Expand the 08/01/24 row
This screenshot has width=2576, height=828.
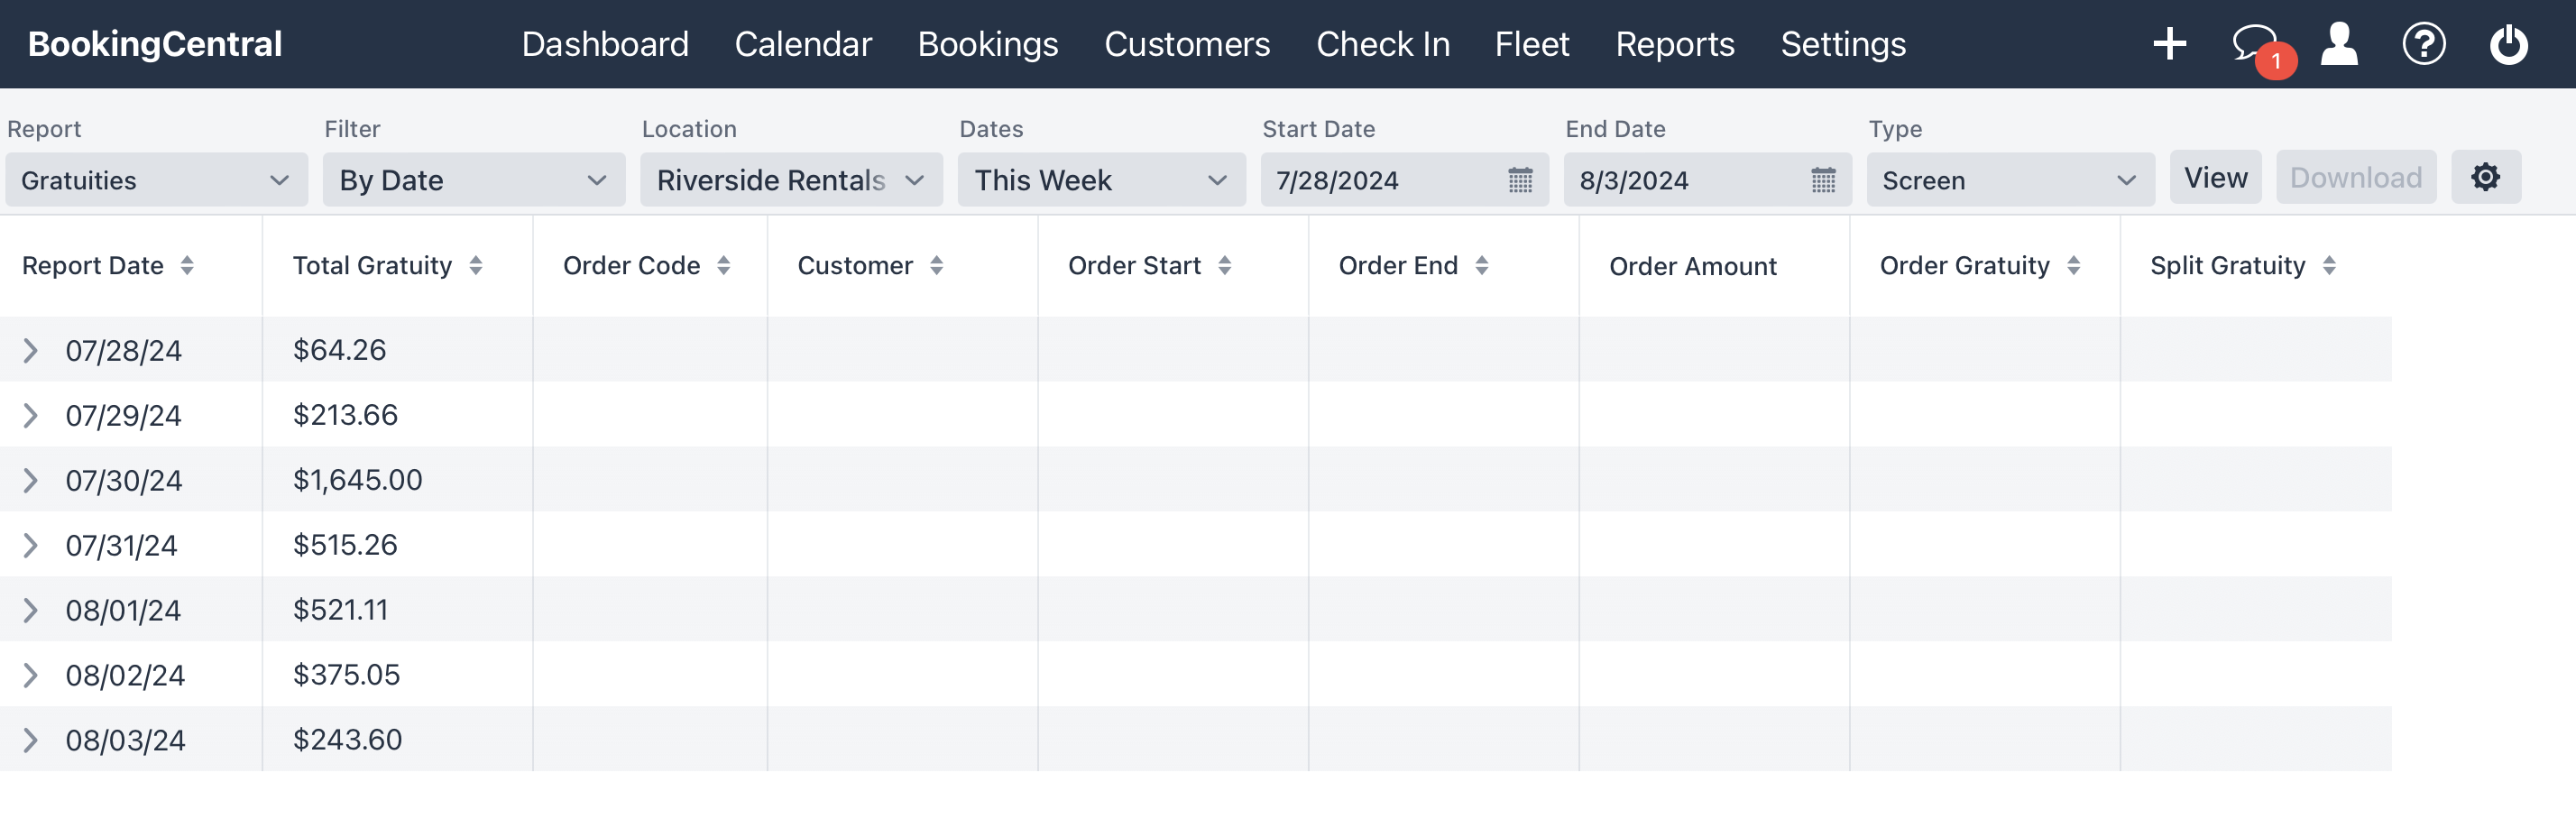coord(31,610)
